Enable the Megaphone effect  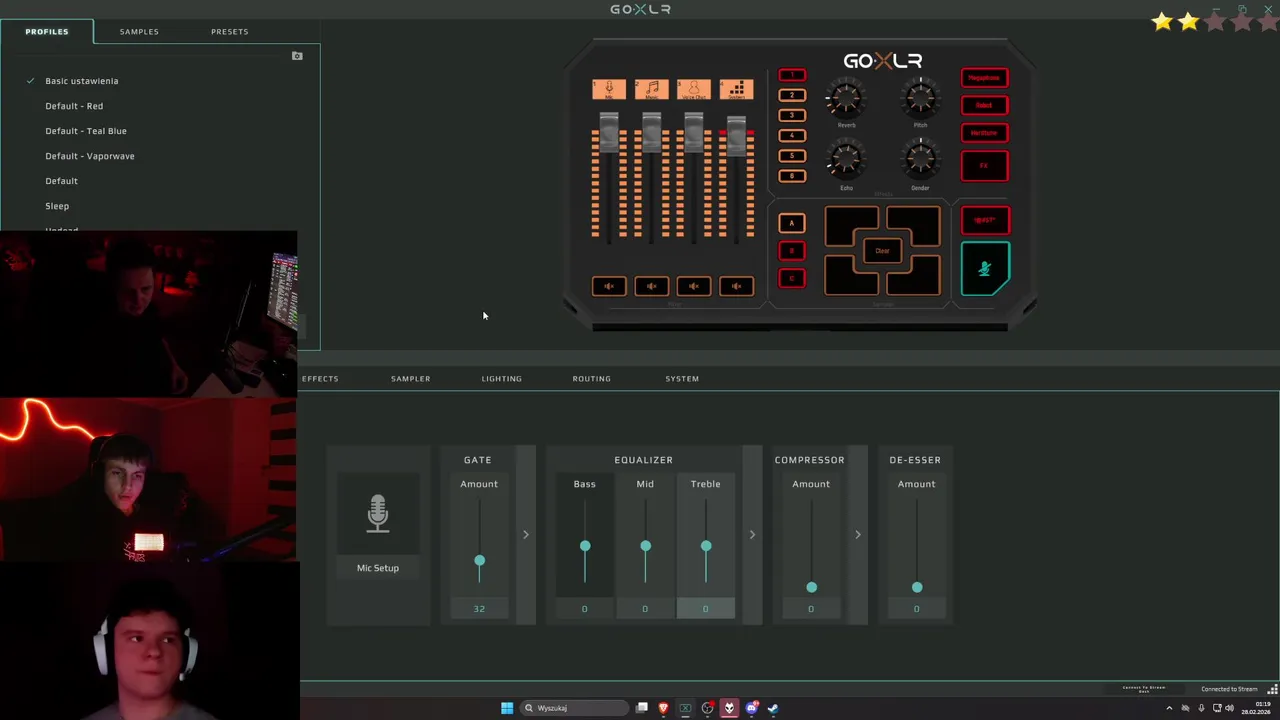[985, 78]
